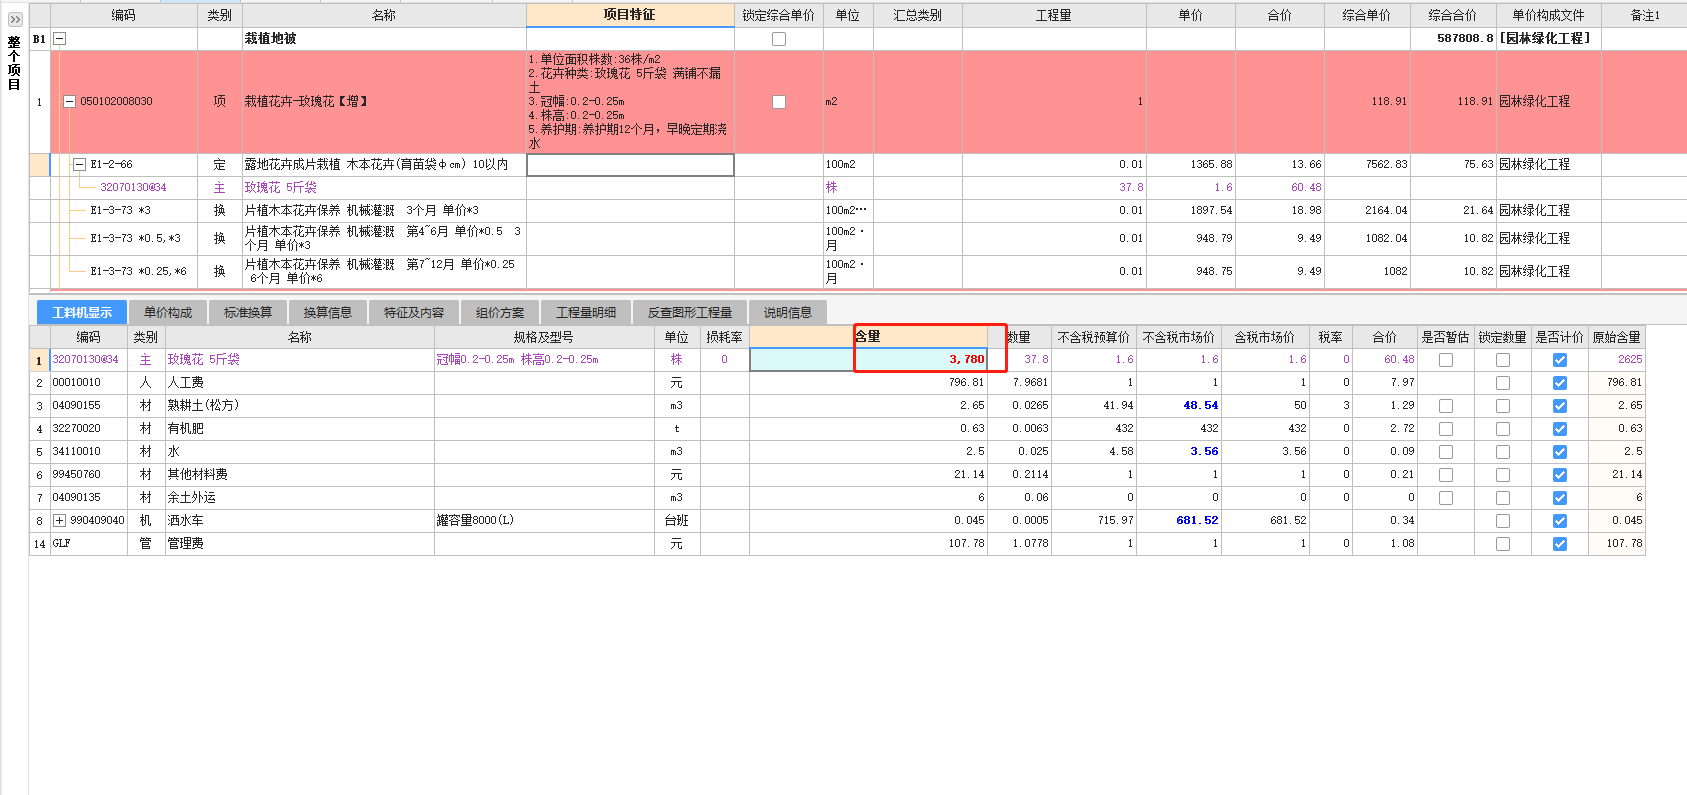Check 是否暂估 for 玫瑰花 5斤袋 row

point(1446,360)
